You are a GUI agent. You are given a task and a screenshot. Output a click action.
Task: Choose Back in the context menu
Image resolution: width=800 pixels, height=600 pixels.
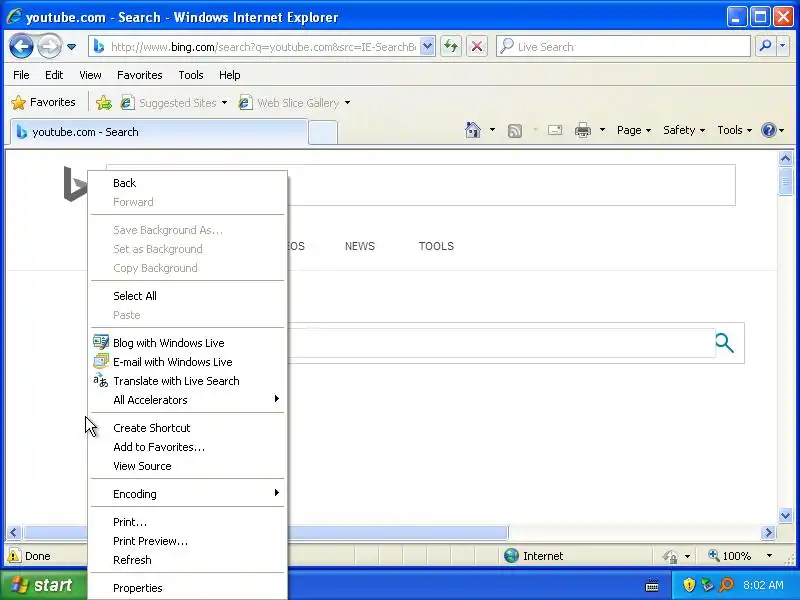(x=187, y=183)
